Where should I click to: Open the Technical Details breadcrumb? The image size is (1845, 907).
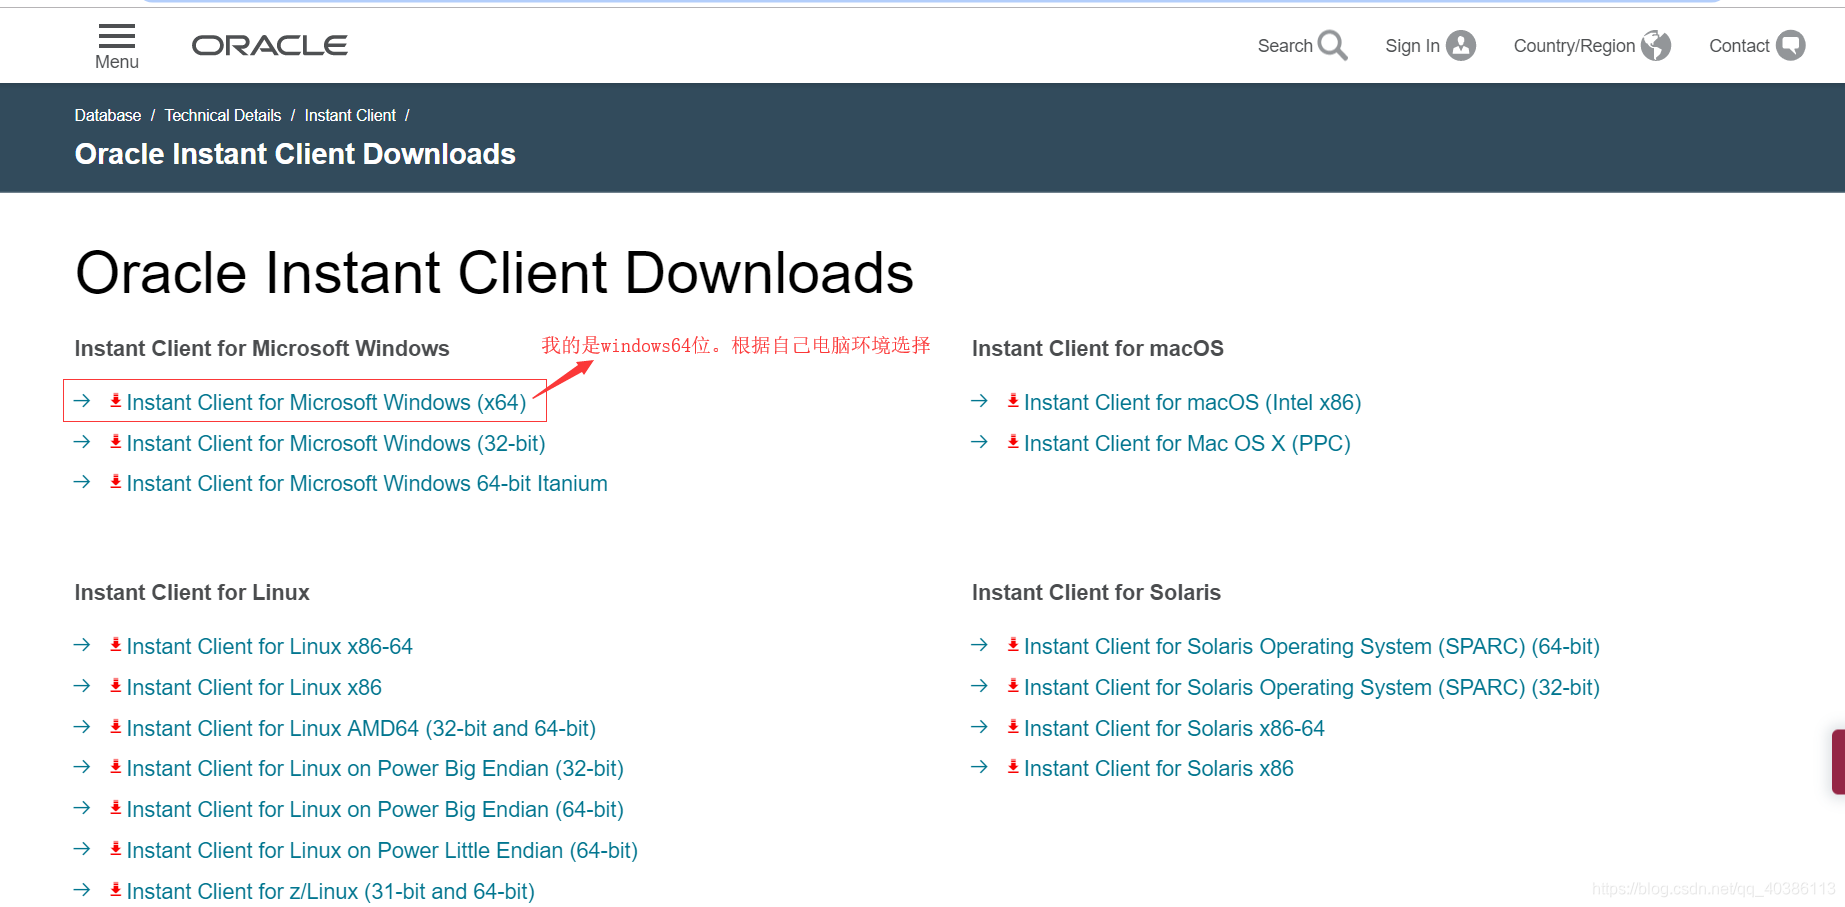[223, 115]
